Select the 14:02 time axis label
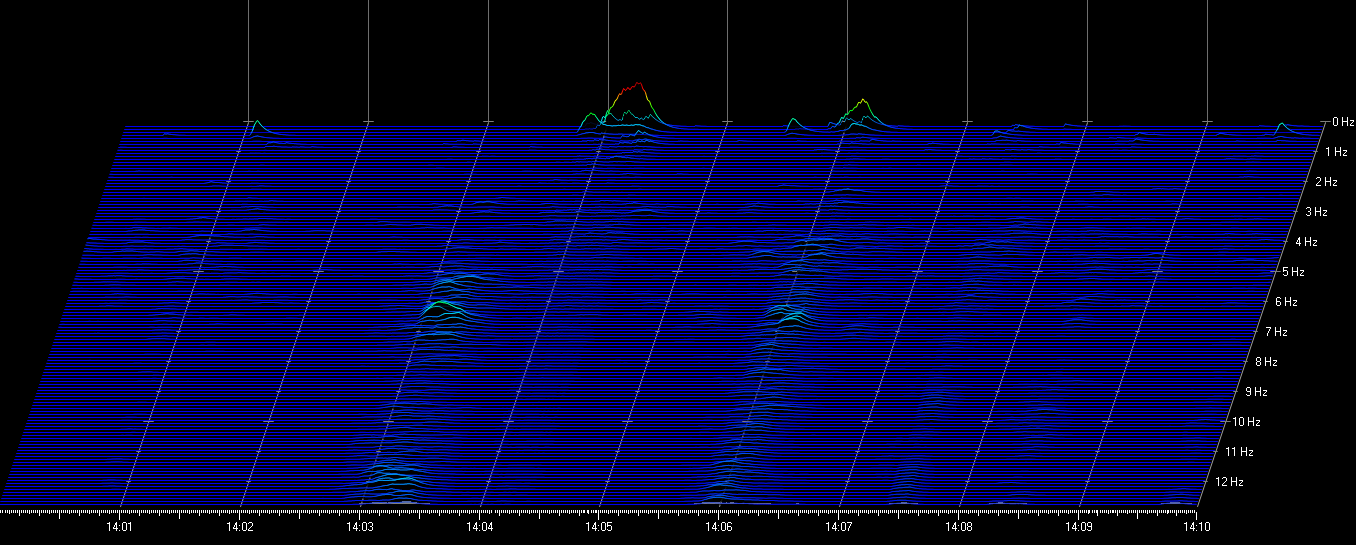This screenshot has height=545, width=1356. tap(240, 527)
